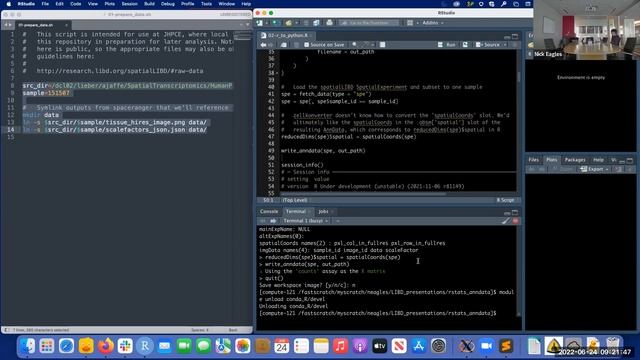Click the re-run previous code icon
The width and height of the screenshot is (640, 360).
tap(465, 44)
